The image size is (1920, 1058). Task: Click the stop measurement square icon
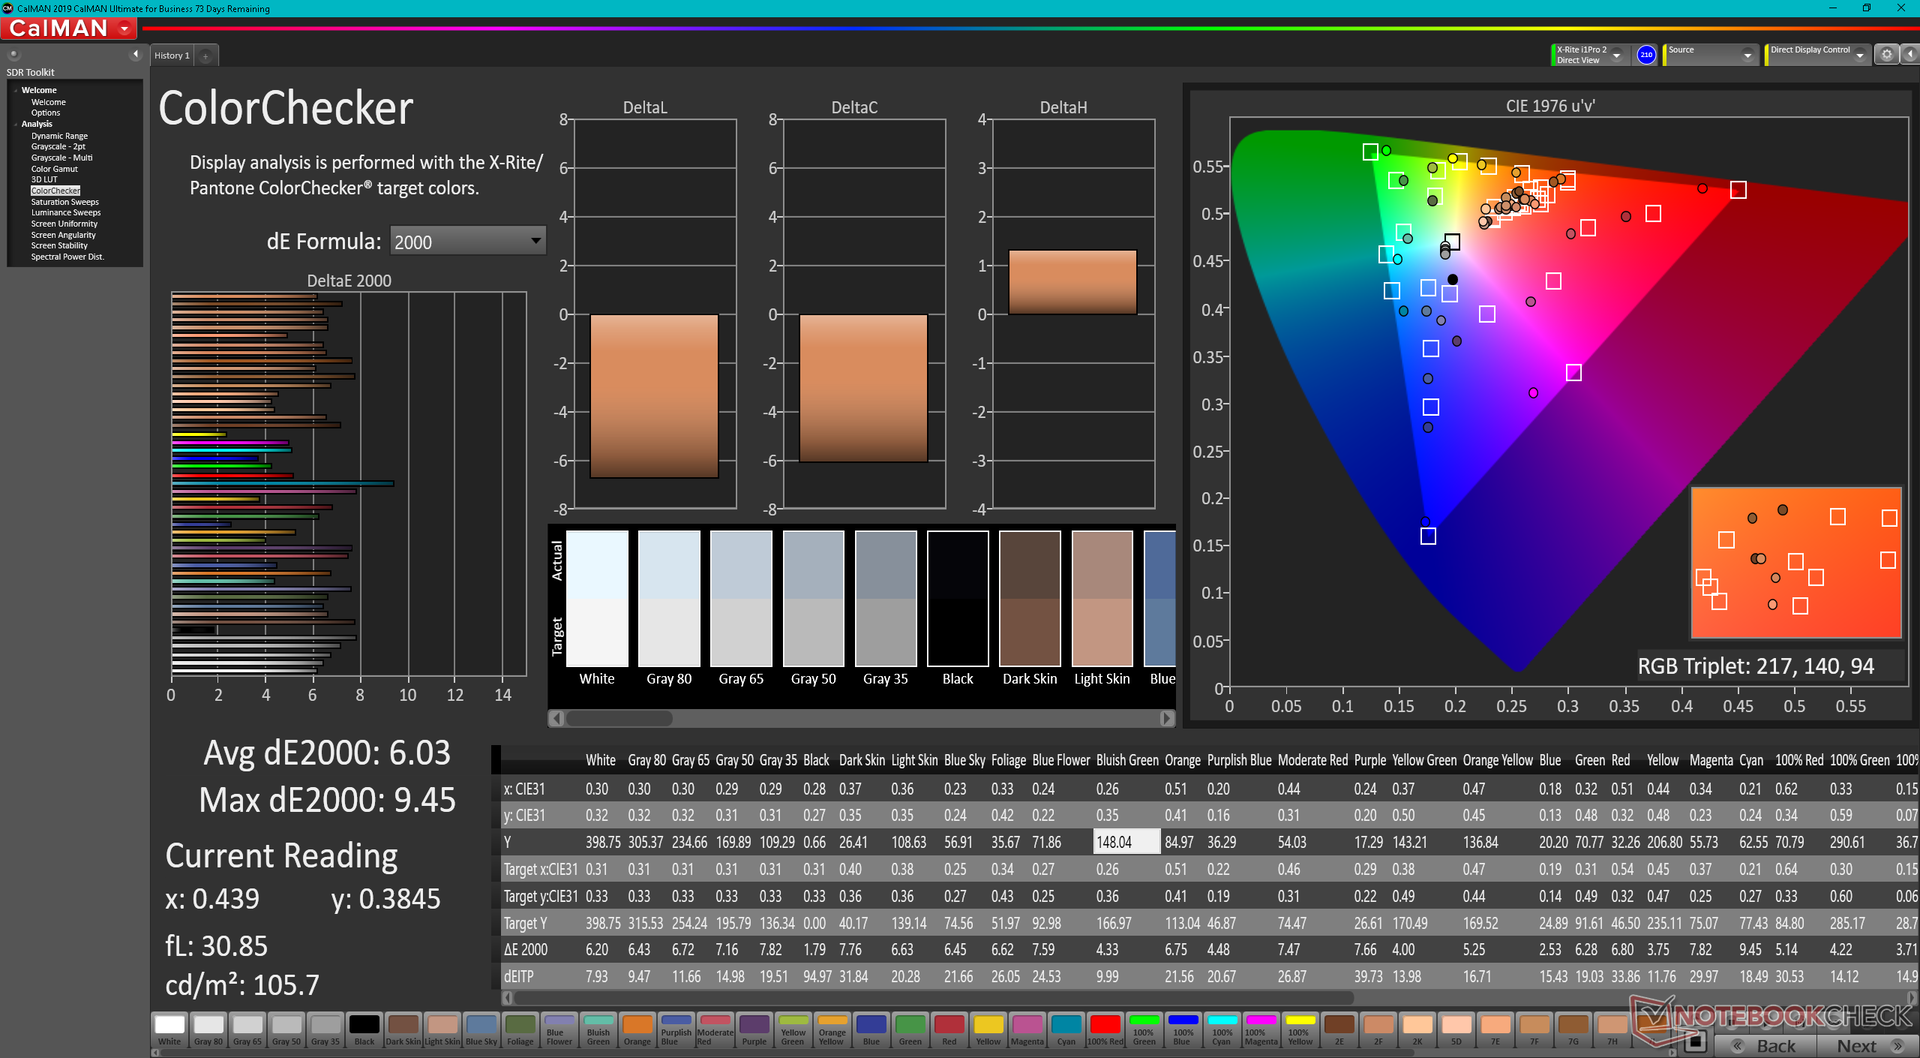click(x=1694, y=1043)
